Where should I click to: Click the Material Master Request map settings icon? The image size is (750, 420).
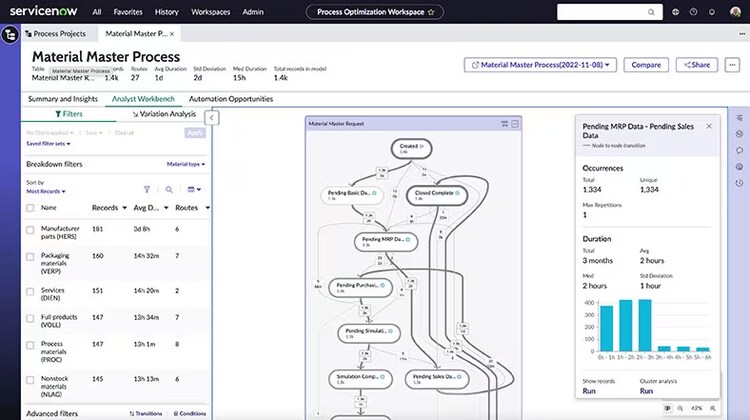point(504,124)
